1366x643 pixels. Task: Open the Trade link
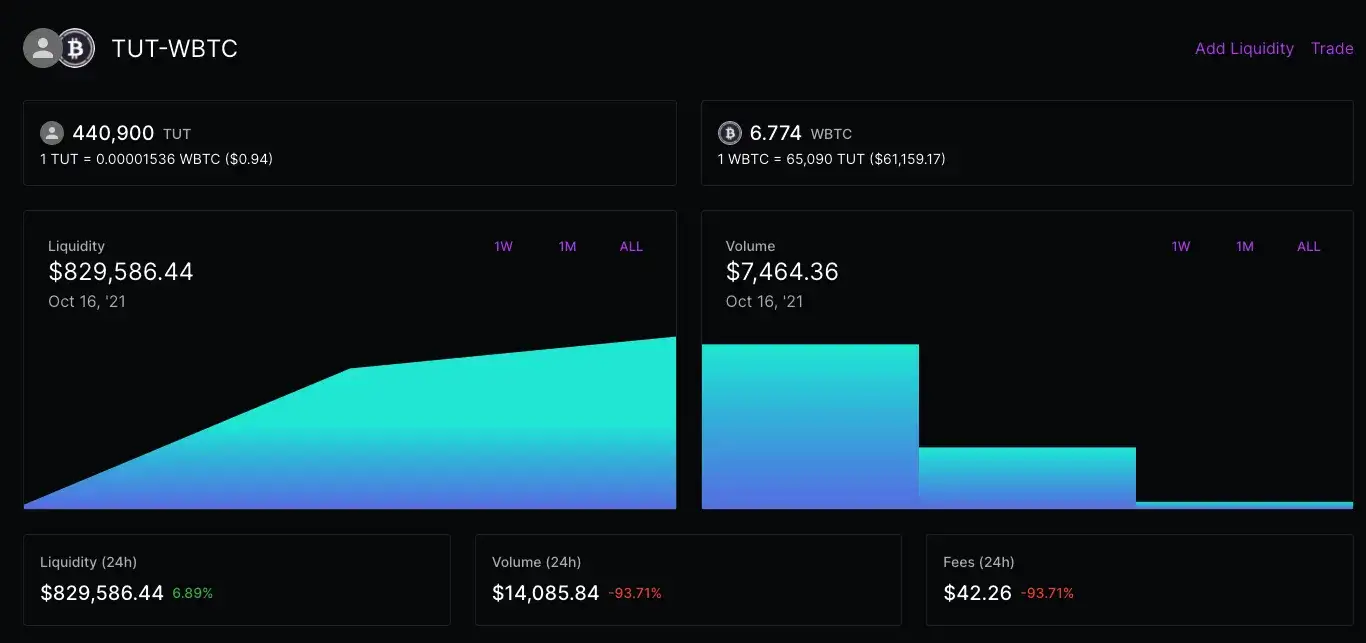pos(1332,48)
